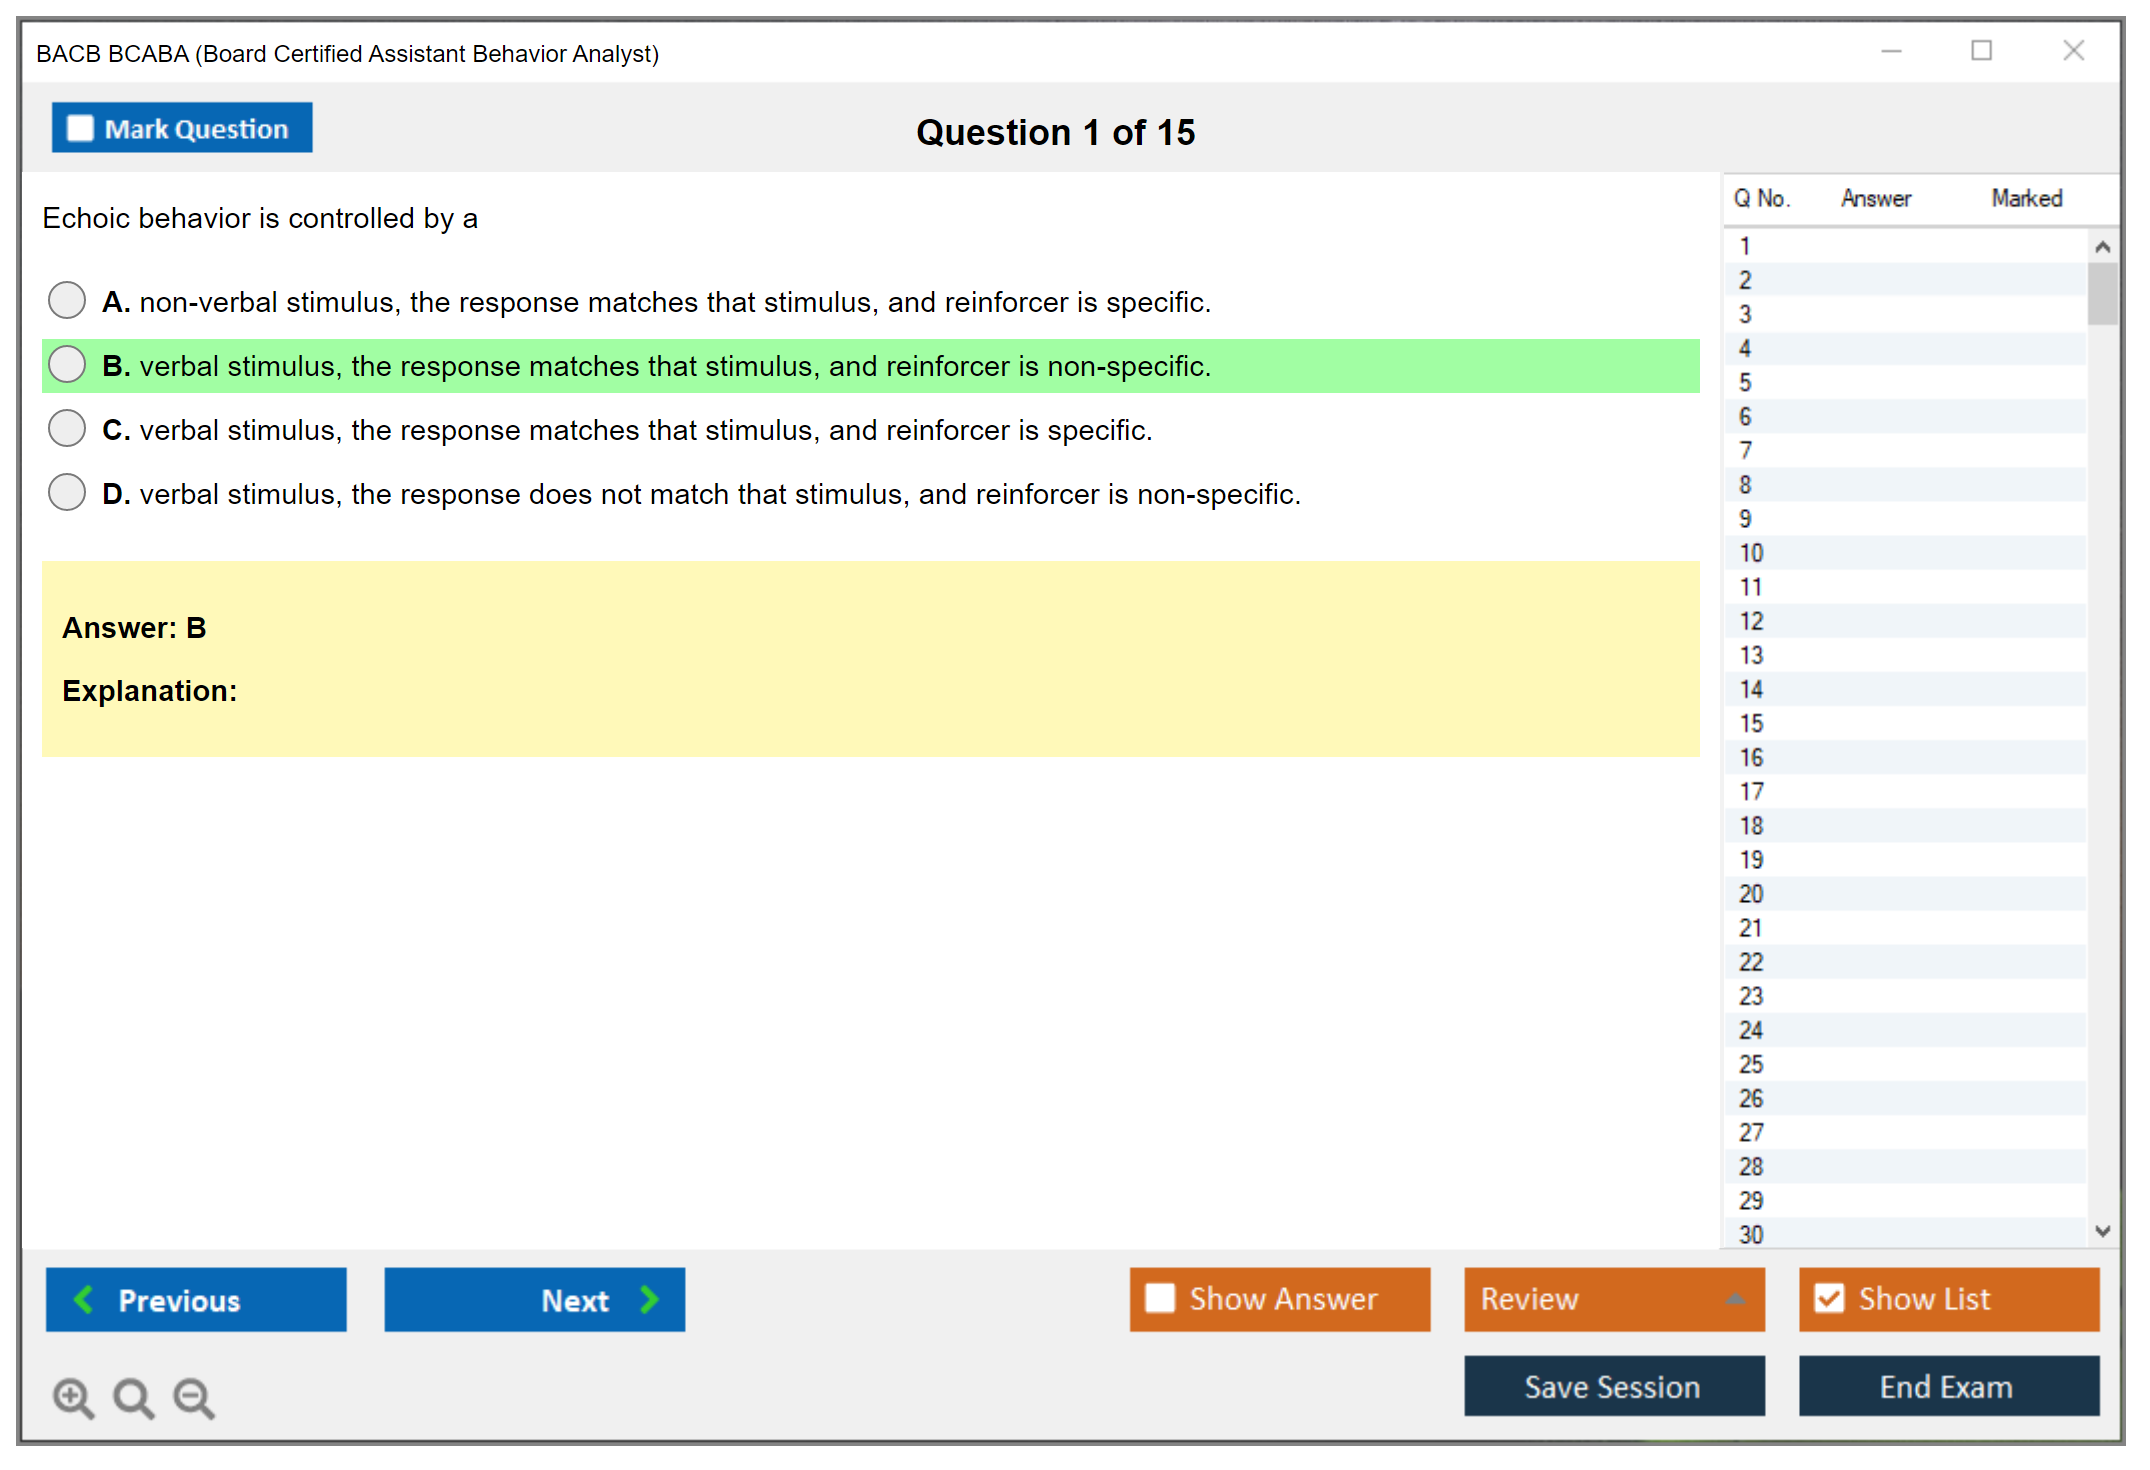Close the BCABA exam window
Screen dimensions: 2150x1470
[2073, 51]
